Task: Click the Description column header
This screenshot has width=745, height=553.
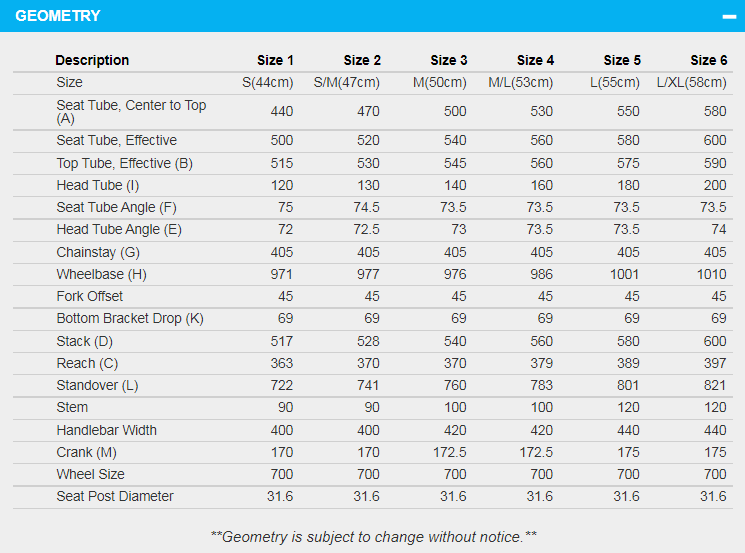Action: (x=92, y=60)
